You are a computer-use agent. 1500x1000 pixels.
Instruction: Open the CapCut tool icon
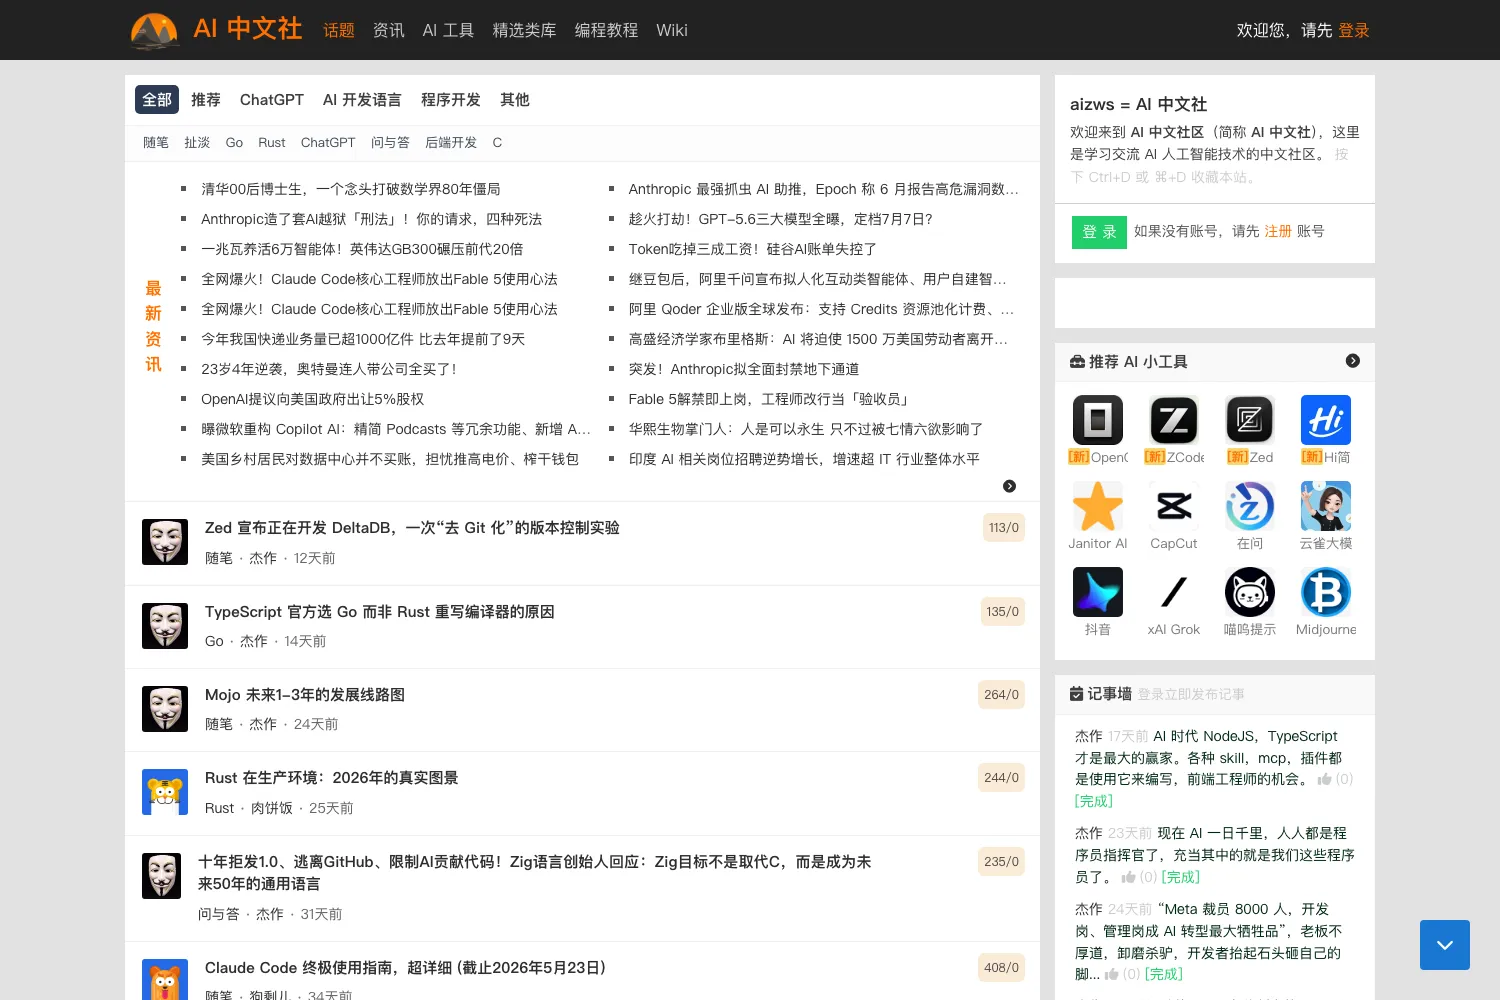pos(1174,506)
